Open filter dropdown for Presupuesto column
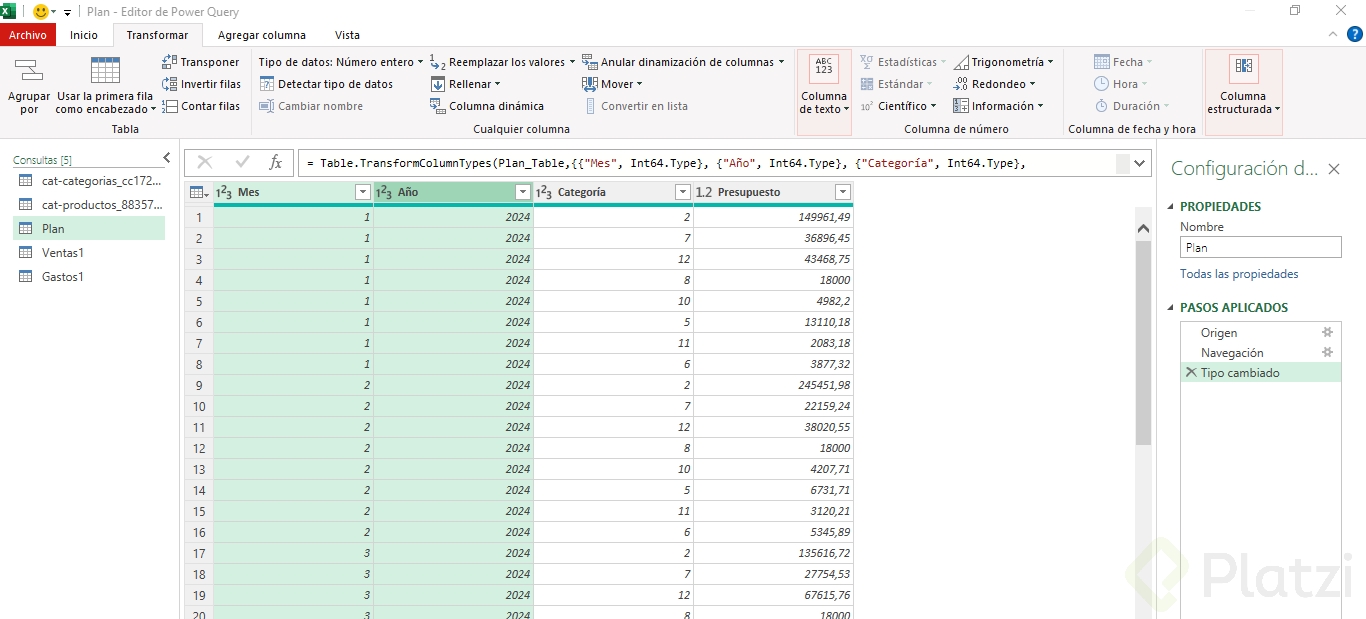The image size is (1366, 619). [x=842, y=192]
